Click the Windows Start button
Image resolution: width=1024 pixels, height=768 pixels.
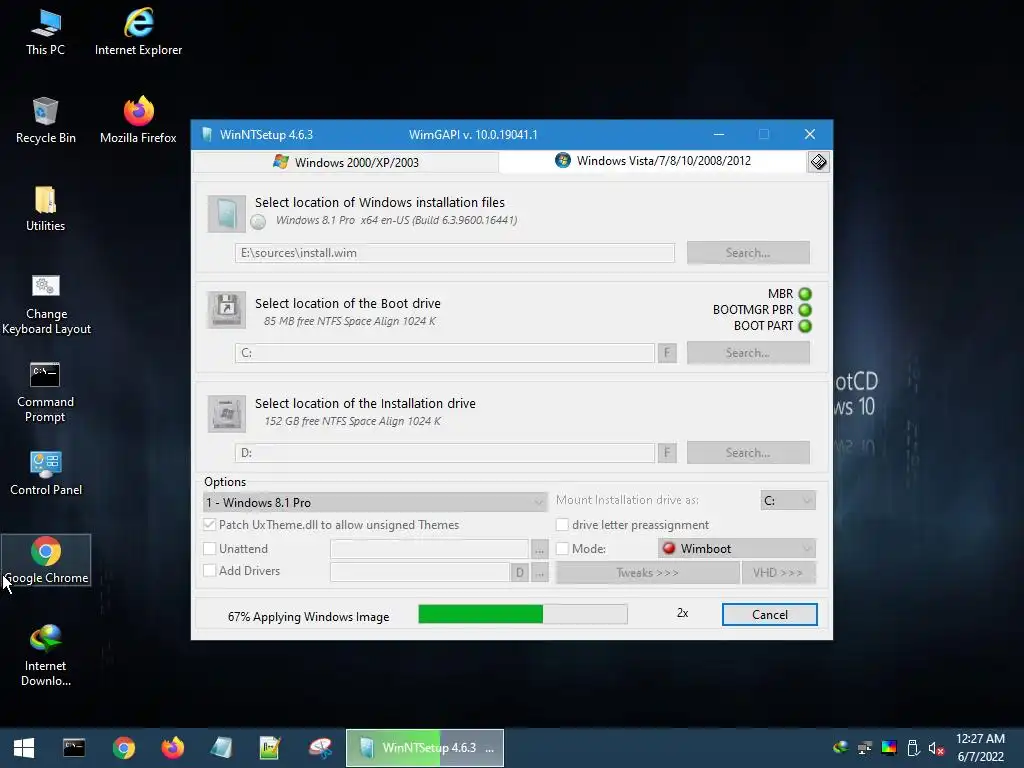(24, 748)
